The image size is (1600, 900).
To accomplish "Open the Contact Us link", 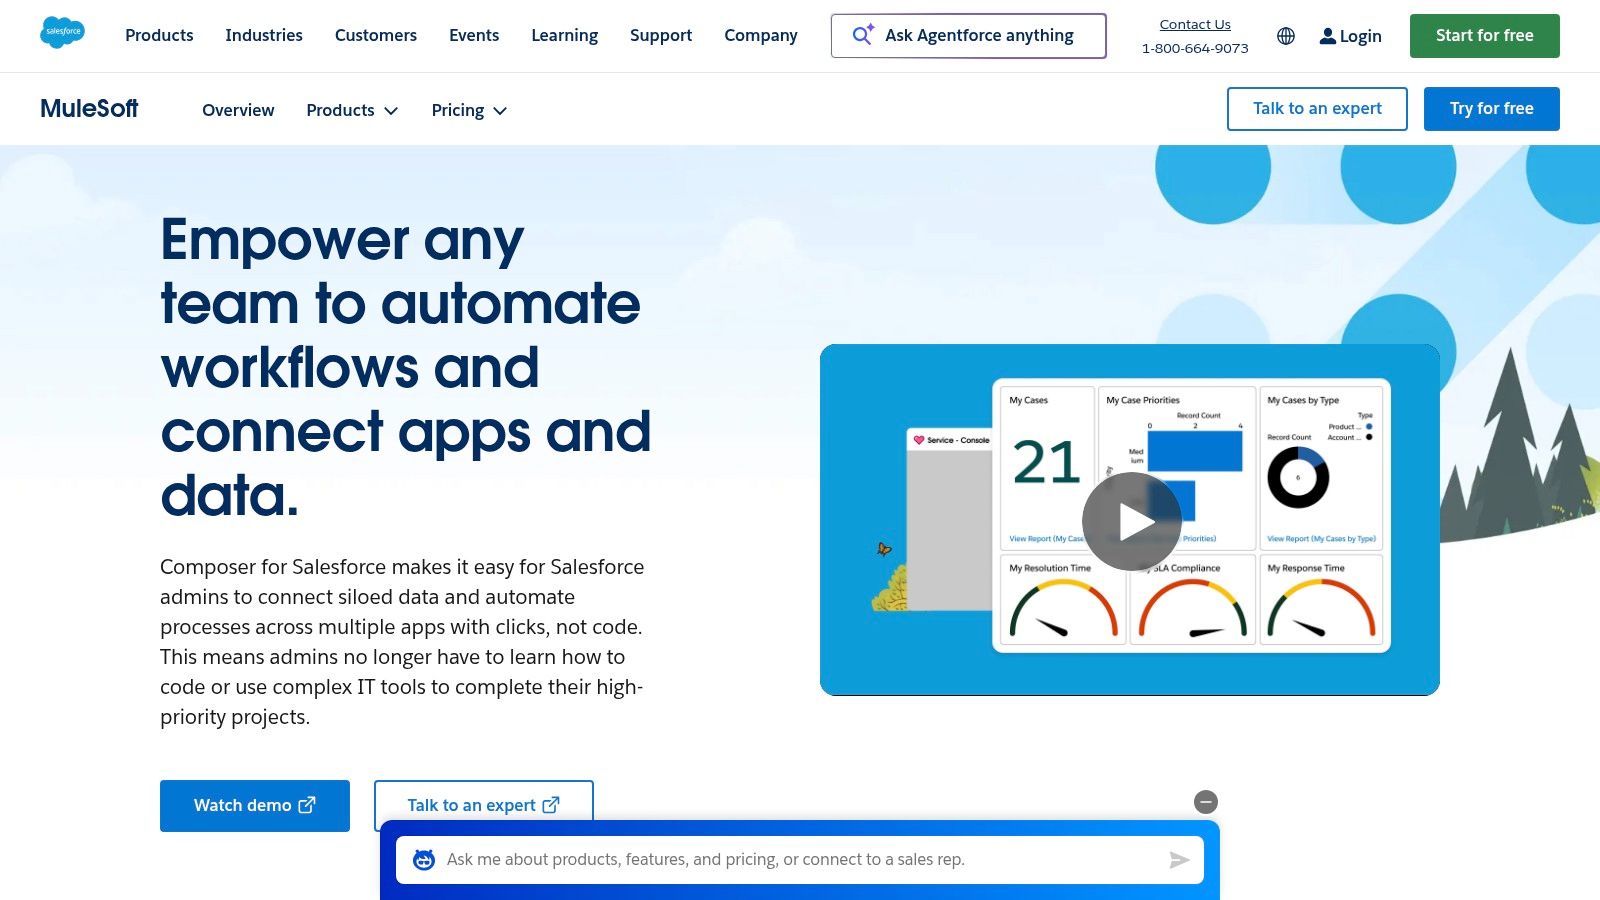I will point(1195,24).
